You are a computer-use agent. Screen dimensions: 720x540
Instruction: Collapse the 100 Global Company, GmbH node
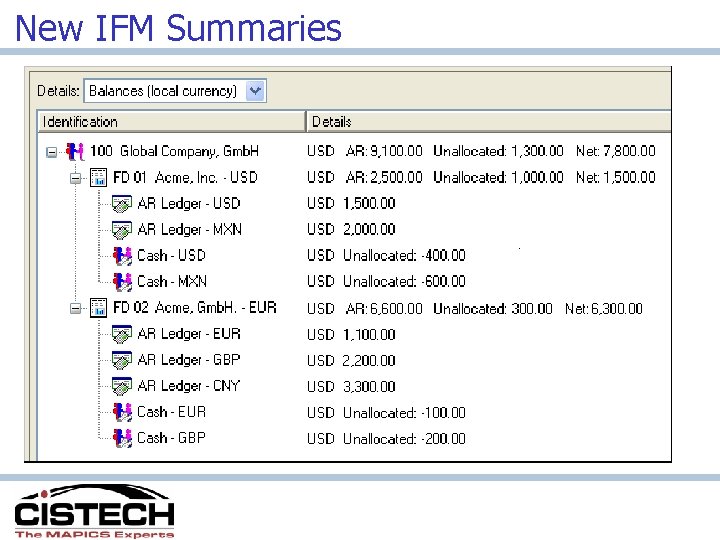(x=52, y=152)
